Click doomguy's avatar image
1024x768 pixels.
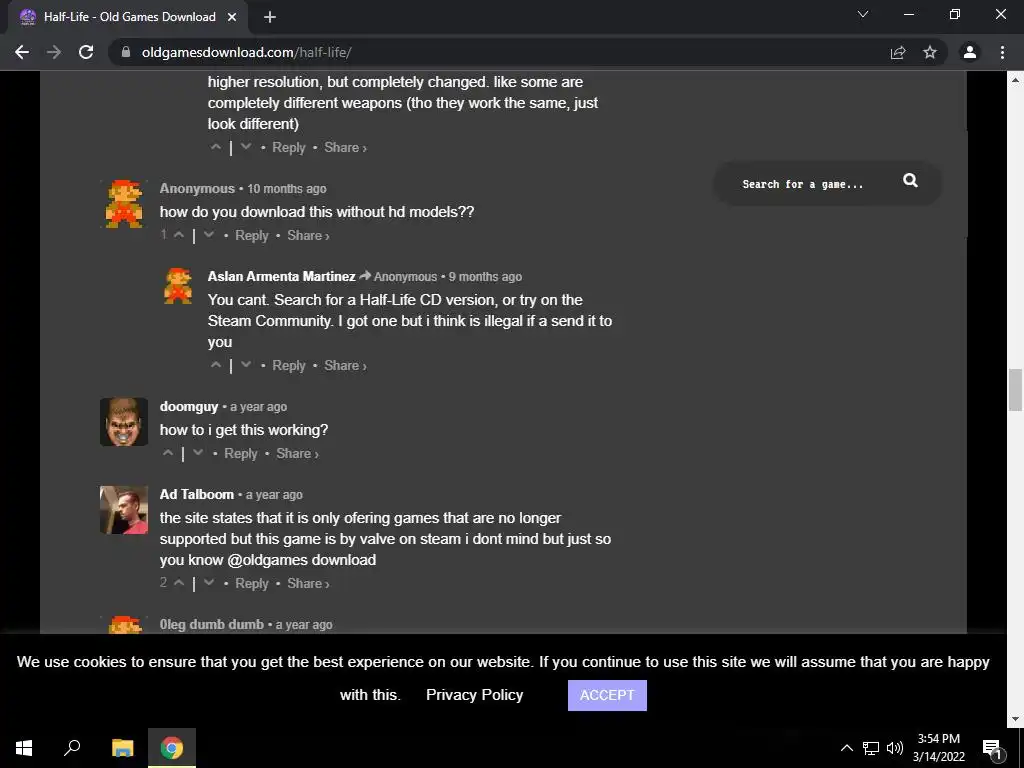coord(124,422)
